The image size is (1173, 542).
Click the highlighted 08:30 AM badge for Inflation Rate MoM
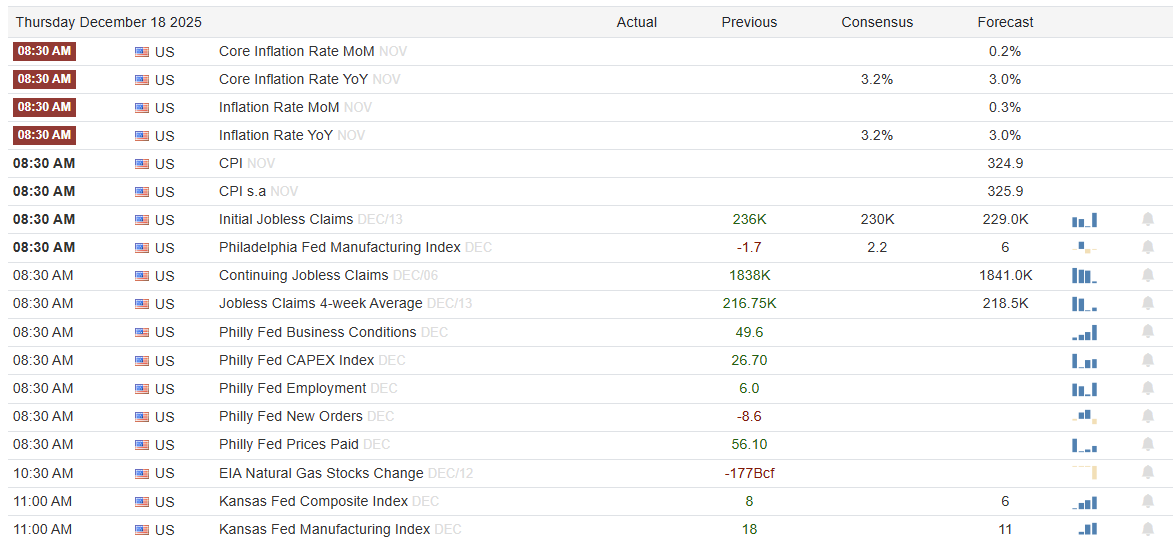tap(44, 107)
